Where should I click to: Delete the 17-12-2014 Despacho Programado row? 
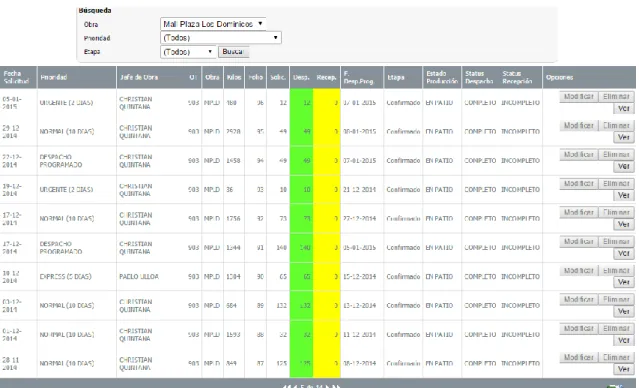(616, 241)
